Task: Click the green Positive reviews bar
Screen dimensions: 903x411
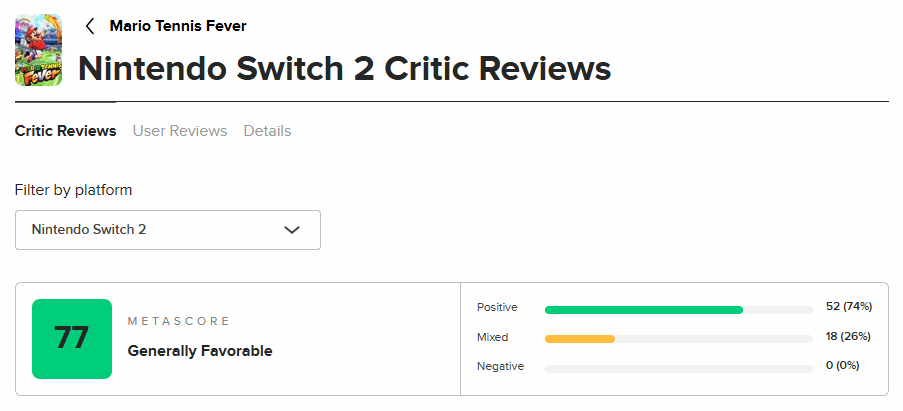Action: click(643, 310)
